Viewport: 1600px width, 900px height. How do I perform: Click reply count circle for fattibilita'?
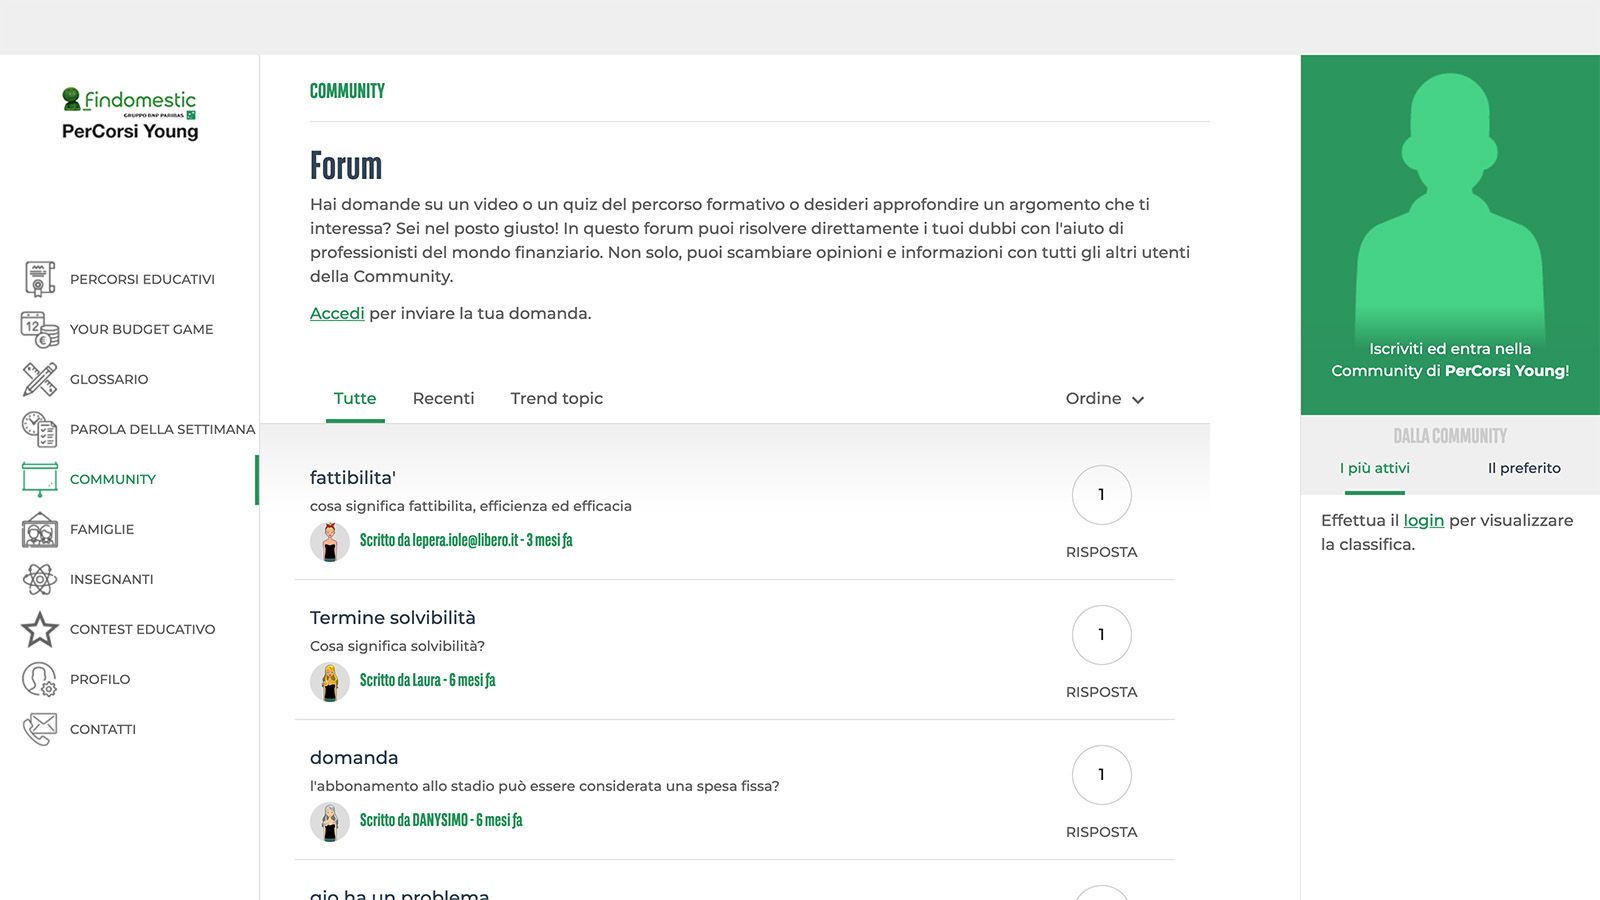pos(1101,495)
